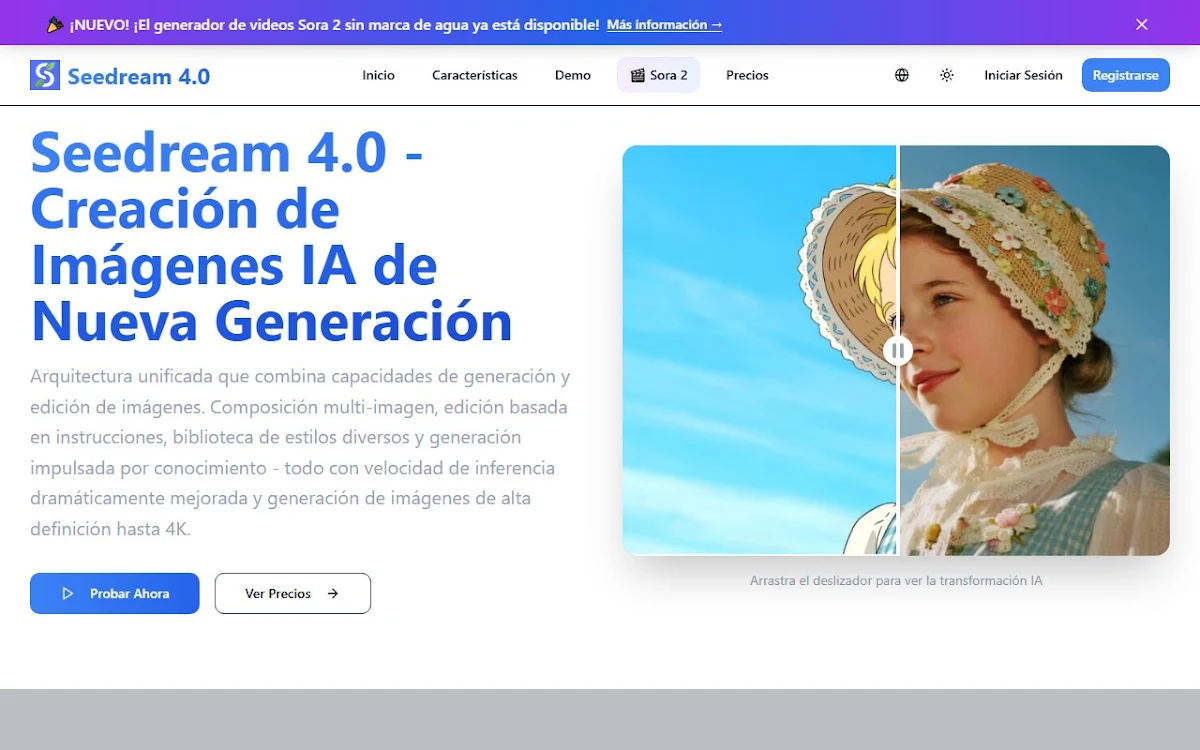Click the main hero heading text

(x=272, y=237)
